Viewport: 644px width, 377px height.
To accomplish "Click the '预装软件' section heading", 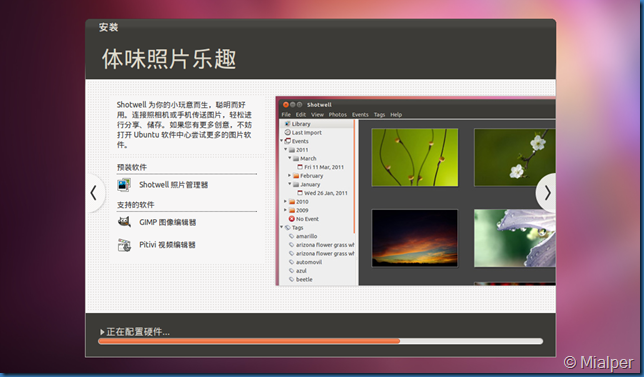I will click(x=131, y=167).
